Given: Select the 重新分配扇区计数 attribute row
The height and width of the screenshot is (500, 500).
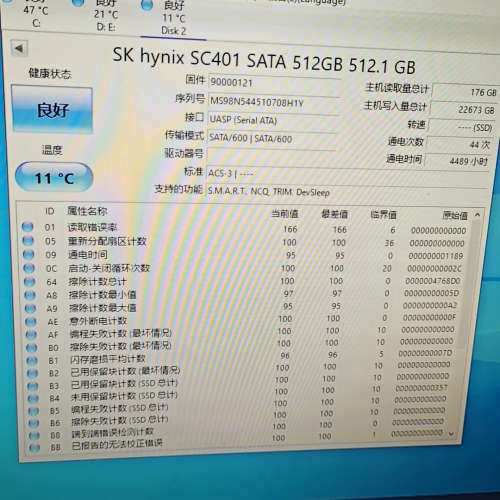Looking at the screenshot, I should [x=245, y=242].
